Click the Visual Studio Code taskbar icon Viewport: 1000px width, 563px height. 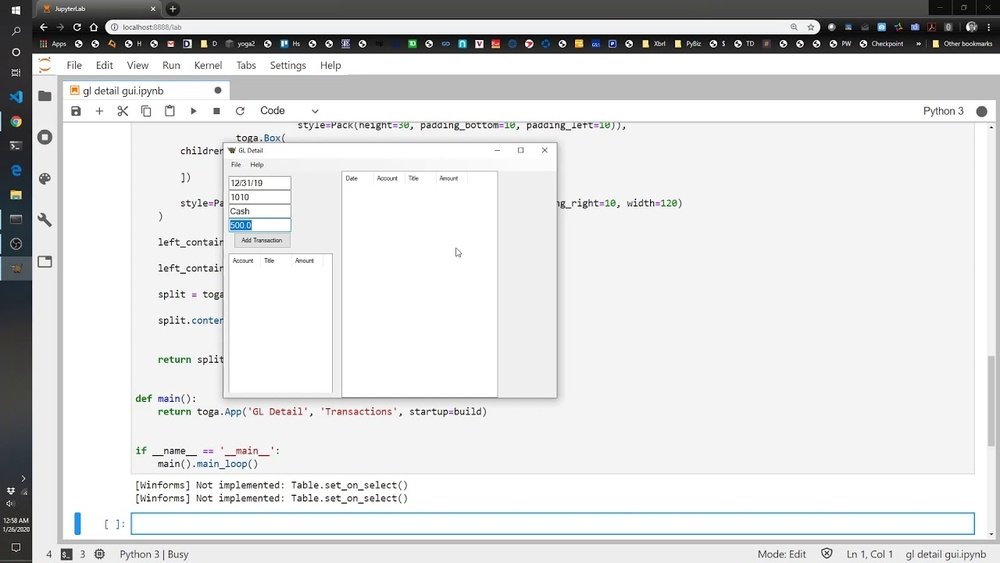pyautogui.click(x=16, y=97)
